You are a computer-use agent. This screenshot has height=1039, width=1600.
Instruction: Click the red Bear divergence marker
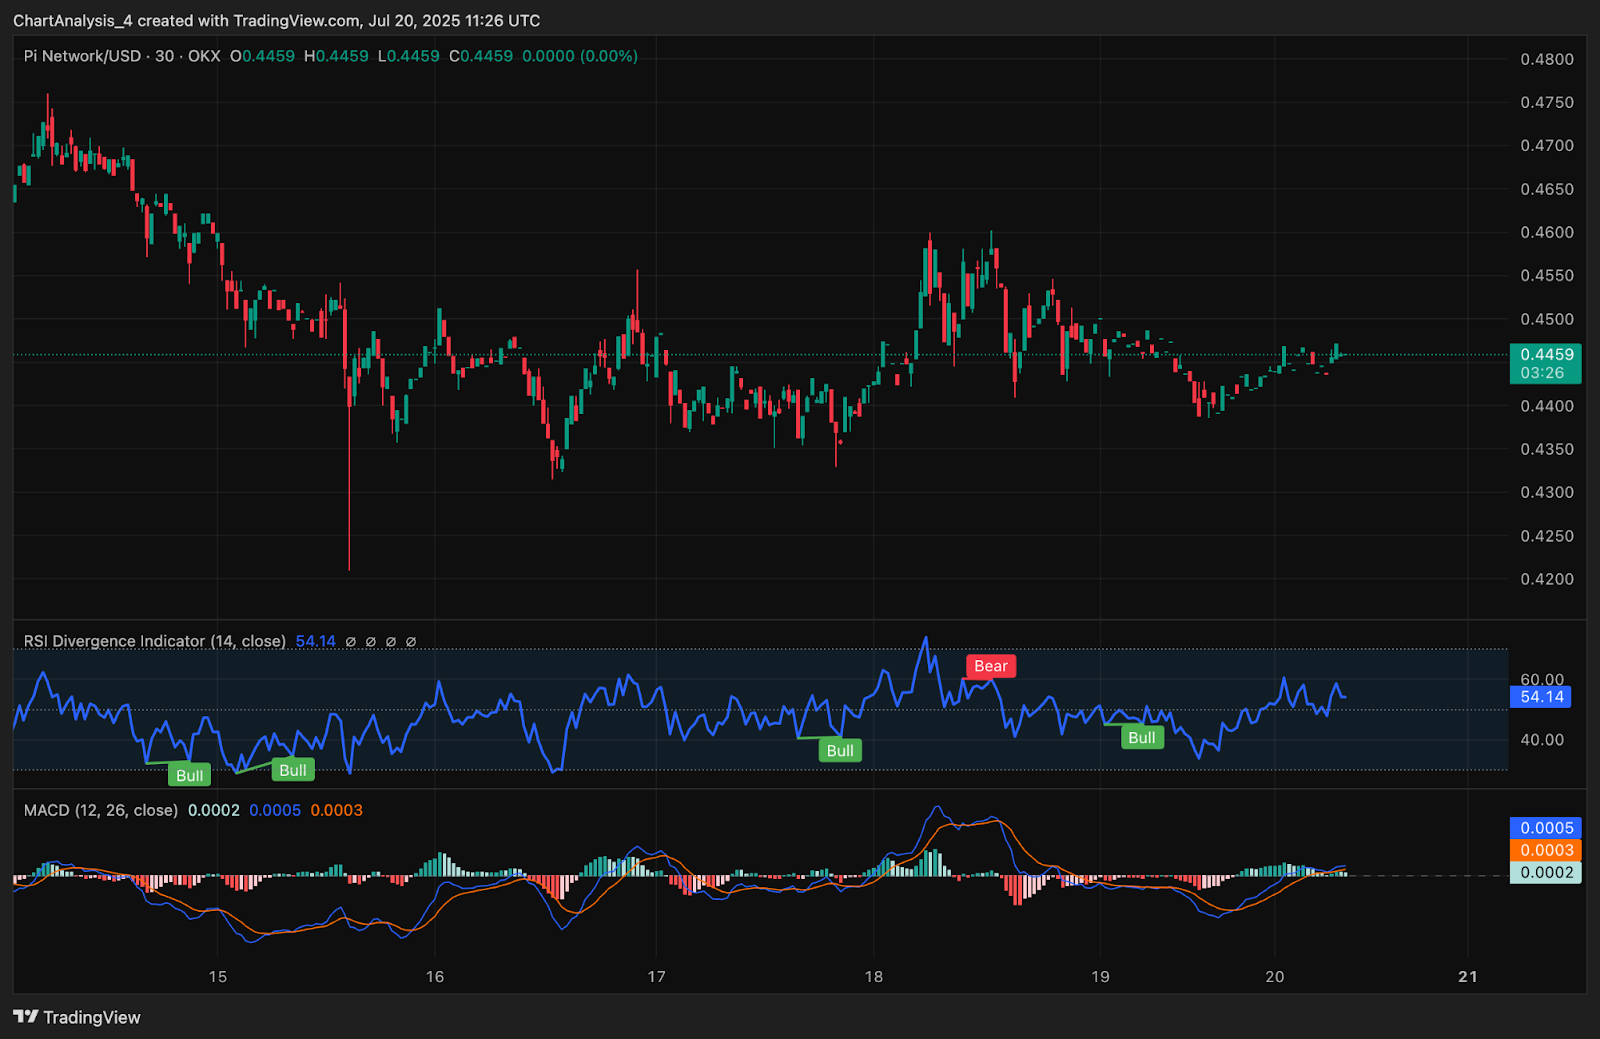(x=990, y=666)
